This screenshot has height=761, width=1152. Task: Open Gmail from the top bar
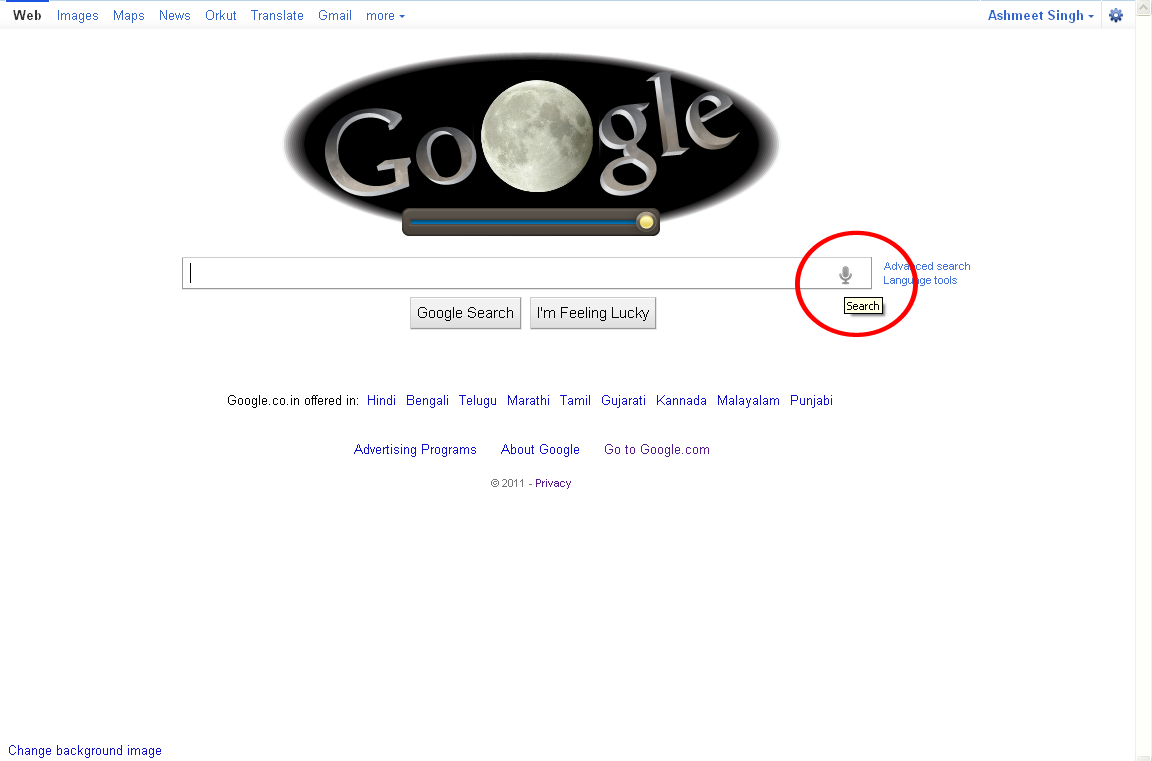click(335, 15)
